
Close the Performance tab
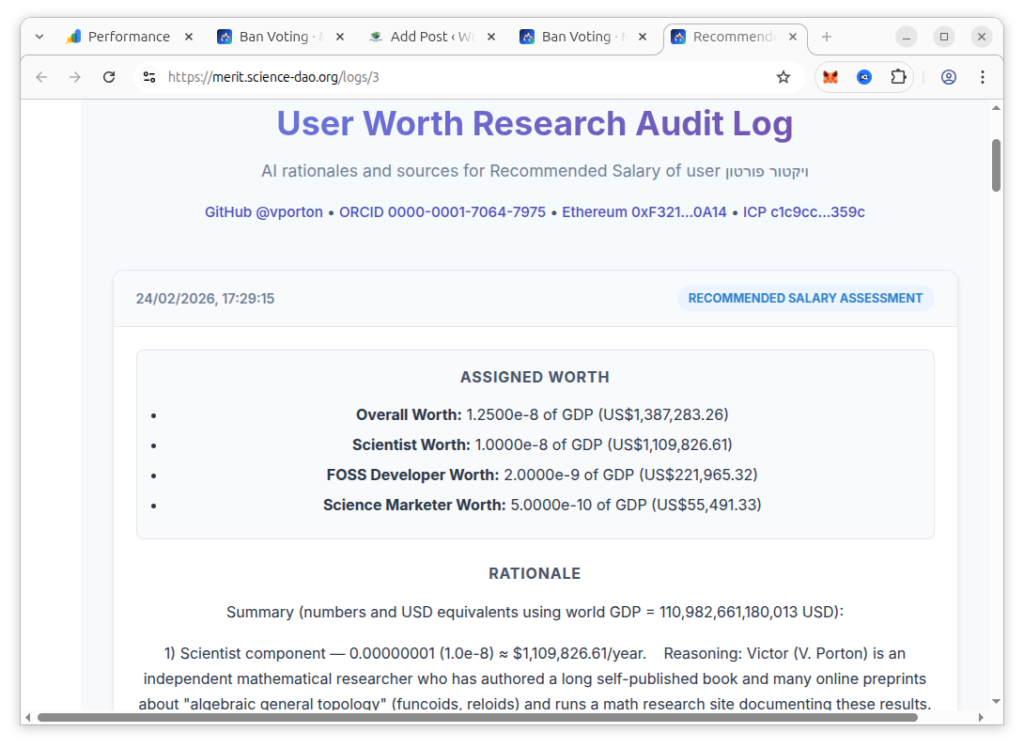click(x=188, y=37)
